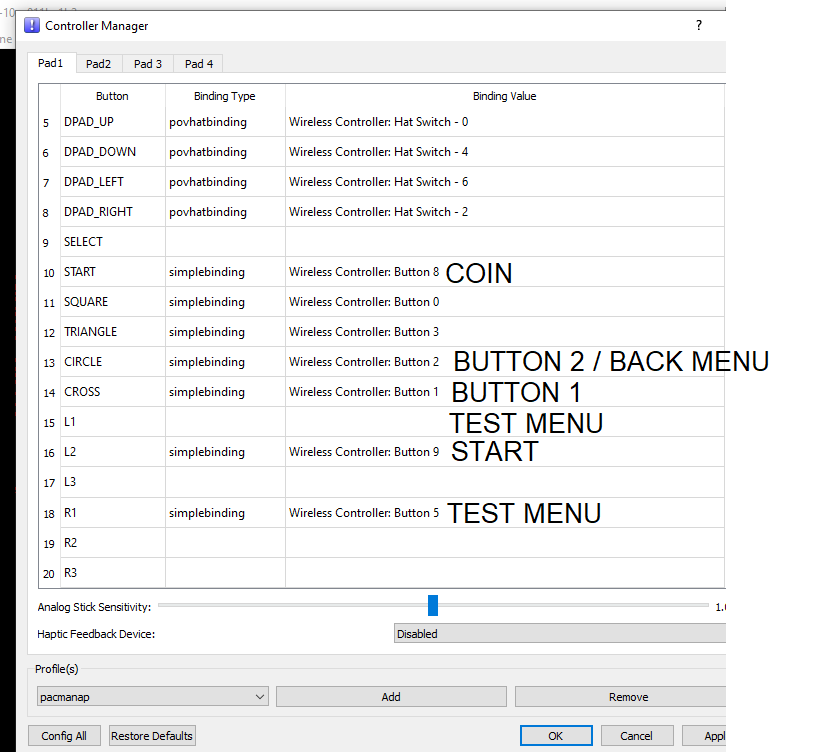
Task: Click row header number 20
Action: point(50,573)
